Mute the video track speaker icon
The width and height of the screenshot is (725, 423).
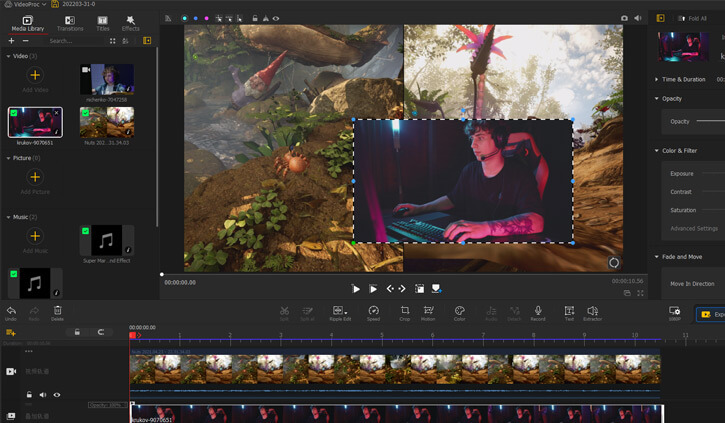pos(43,395)
